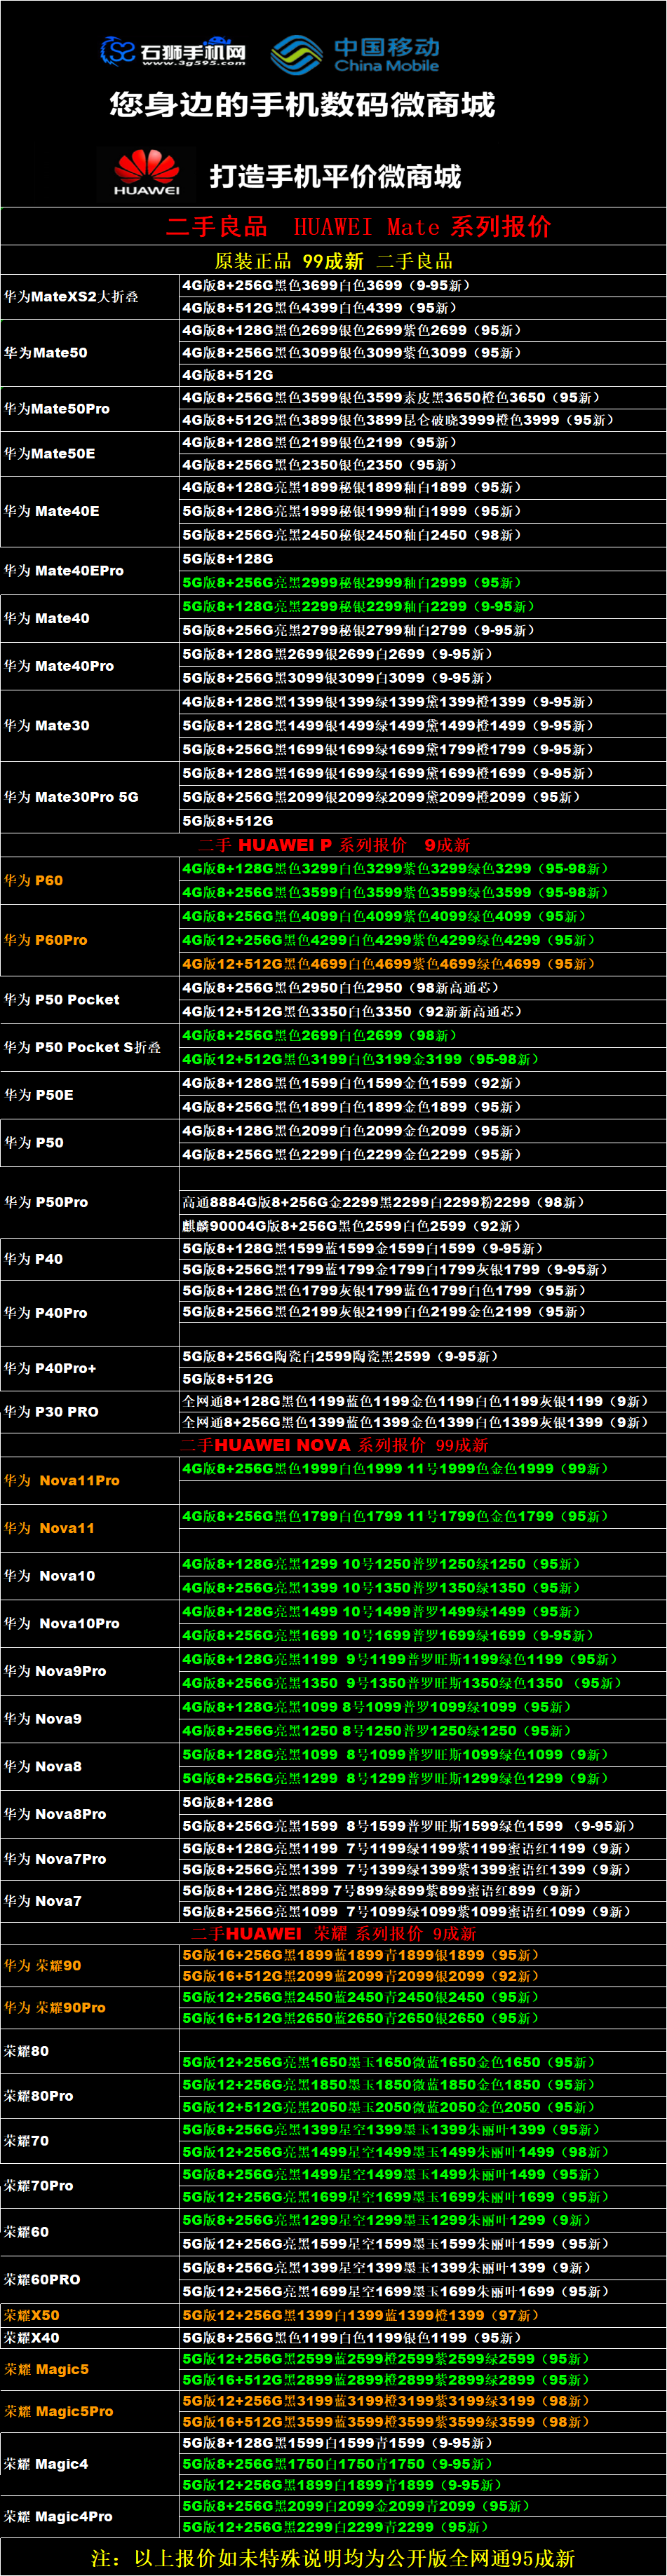Click the "原装正品 99成新 二手良品" subheading
The height and width of the screenshot is (2576, 667).
(334, 261)
